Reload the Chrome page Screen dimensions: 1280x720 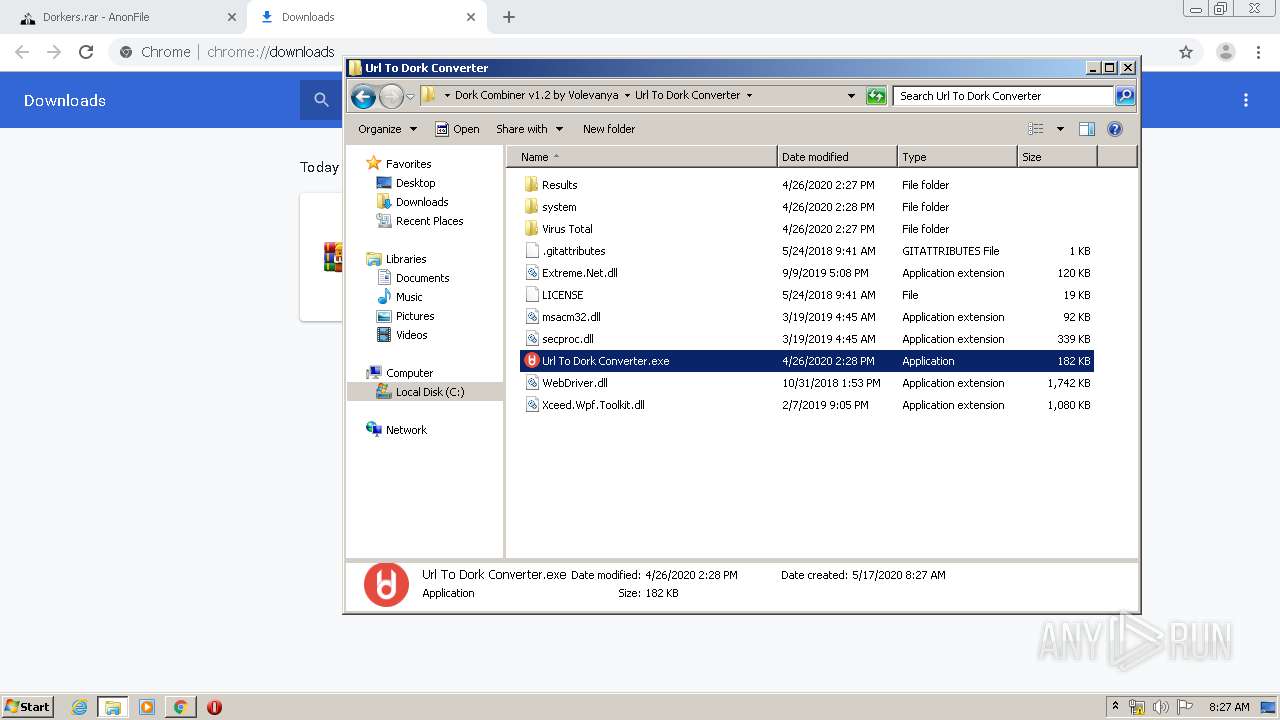click(x=86, y=52)
